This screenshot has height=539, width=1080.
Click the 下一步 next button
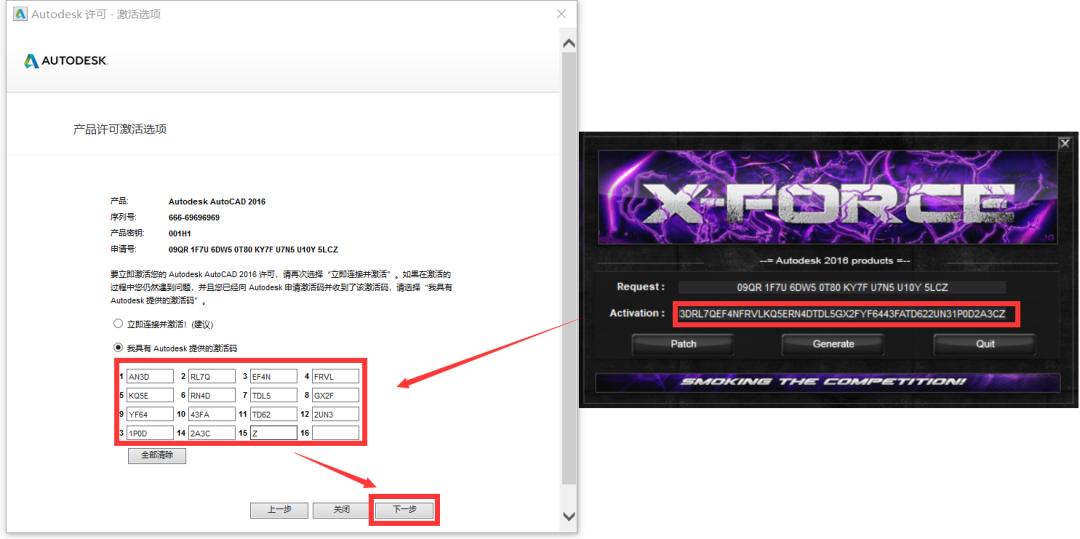[404, 510]
